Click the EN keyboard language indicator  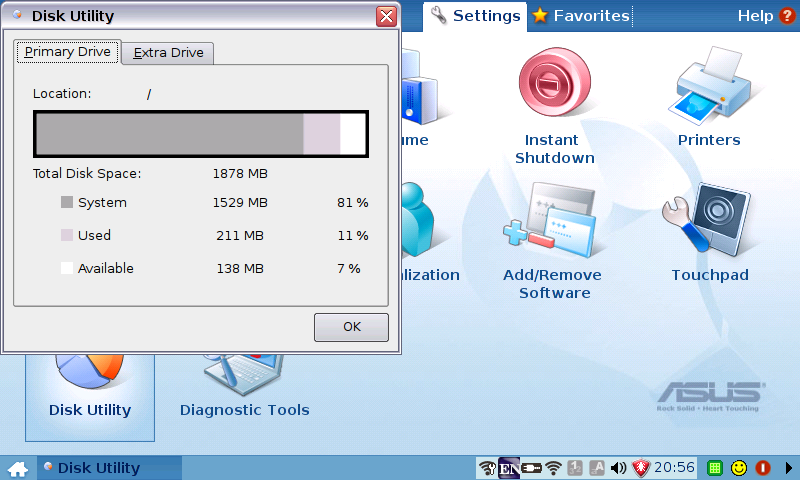point(509,468)
